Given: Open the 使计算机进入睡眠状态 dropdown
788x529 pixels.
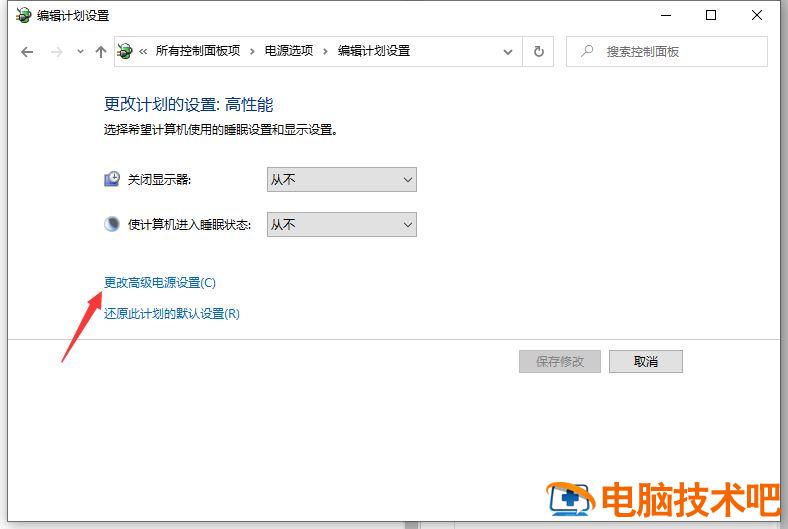Looking at the screenshot, I should (342, 224).
